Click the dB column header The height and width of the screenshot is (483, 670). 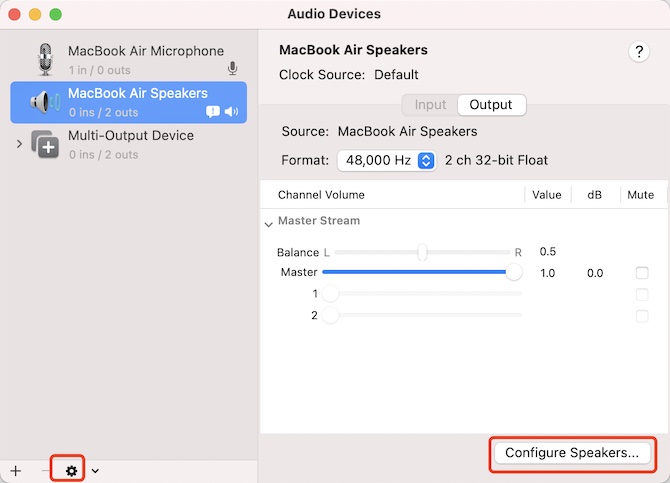coord(594,195)
